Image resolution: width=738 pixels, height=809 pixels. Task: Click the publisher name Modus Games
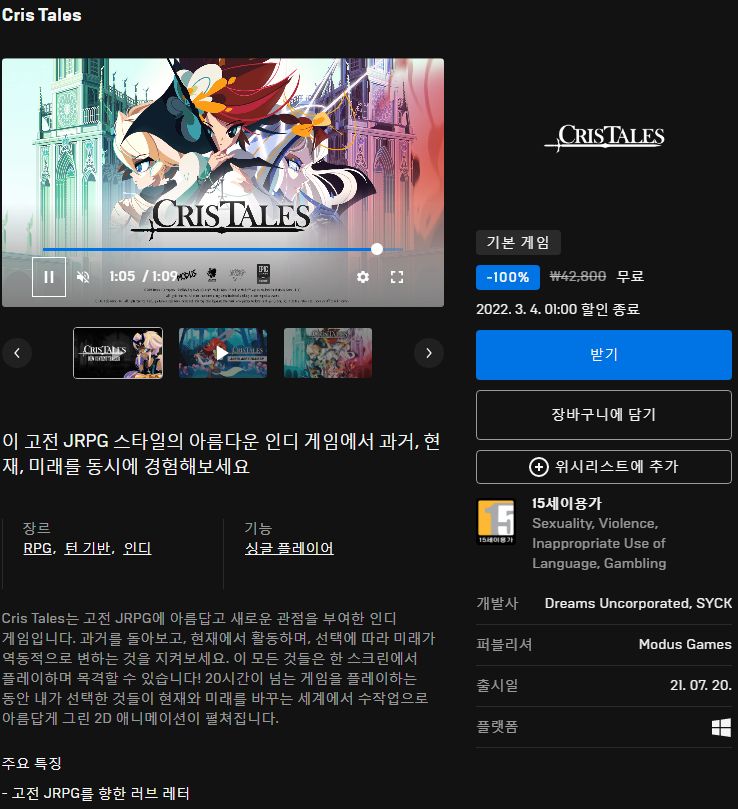685,644
